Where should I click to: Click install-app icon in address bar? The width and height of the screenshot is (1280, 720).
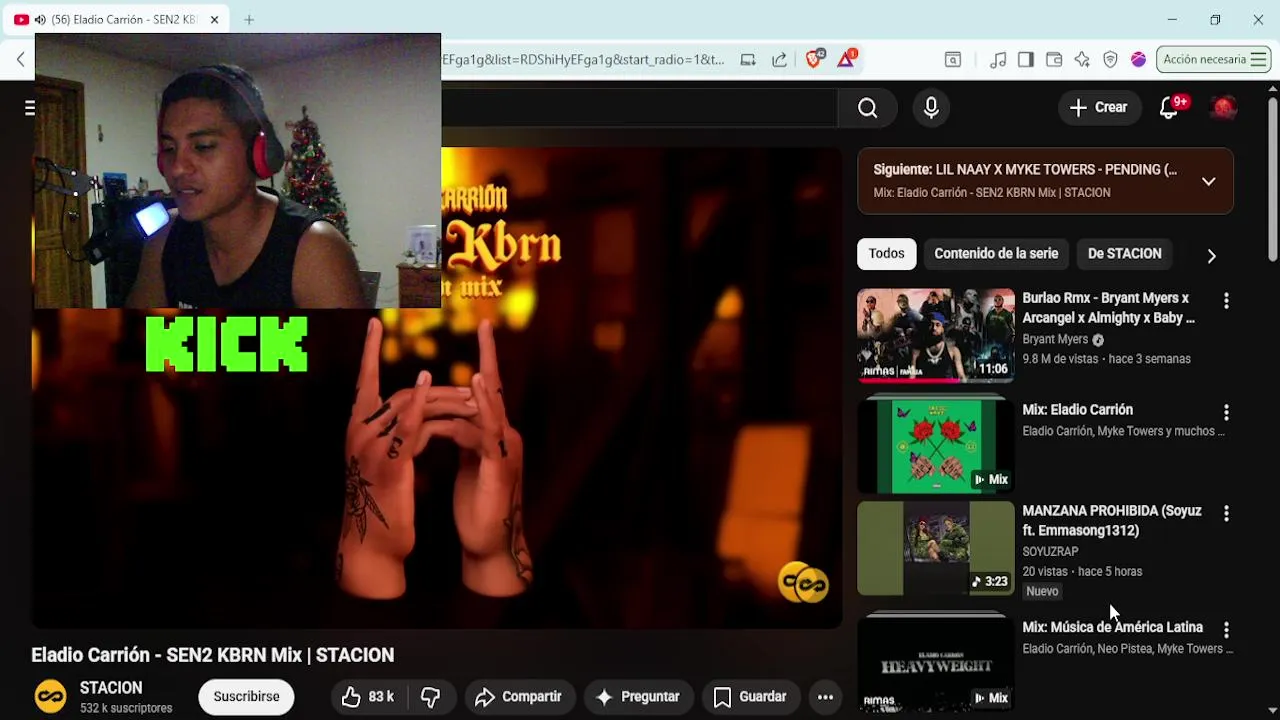747,60
